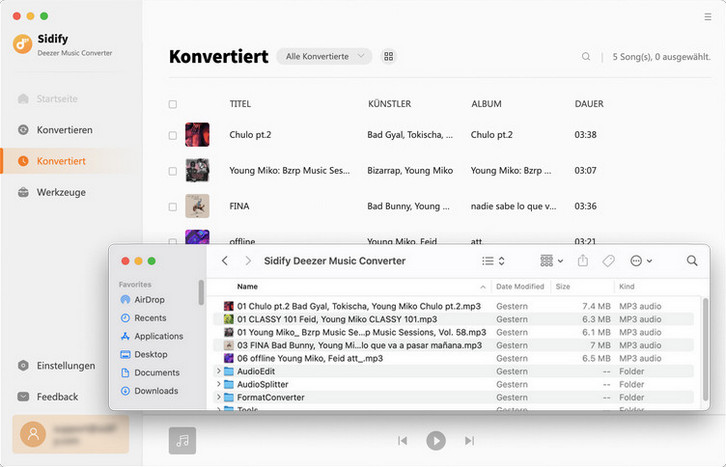Sort Finder files by Name column
Viewport: 726px width, 467px height.
click(247, 286)
